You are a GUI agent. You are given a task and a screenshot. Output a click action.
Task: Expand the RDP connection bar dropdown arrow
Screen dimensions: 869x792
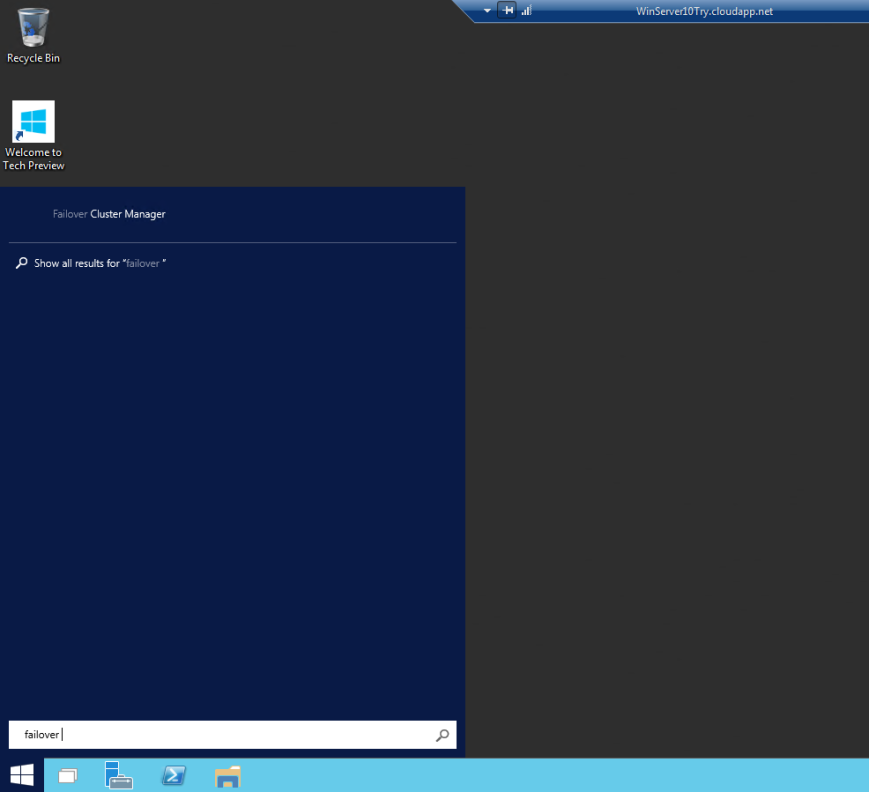click(x=487, y=10)
